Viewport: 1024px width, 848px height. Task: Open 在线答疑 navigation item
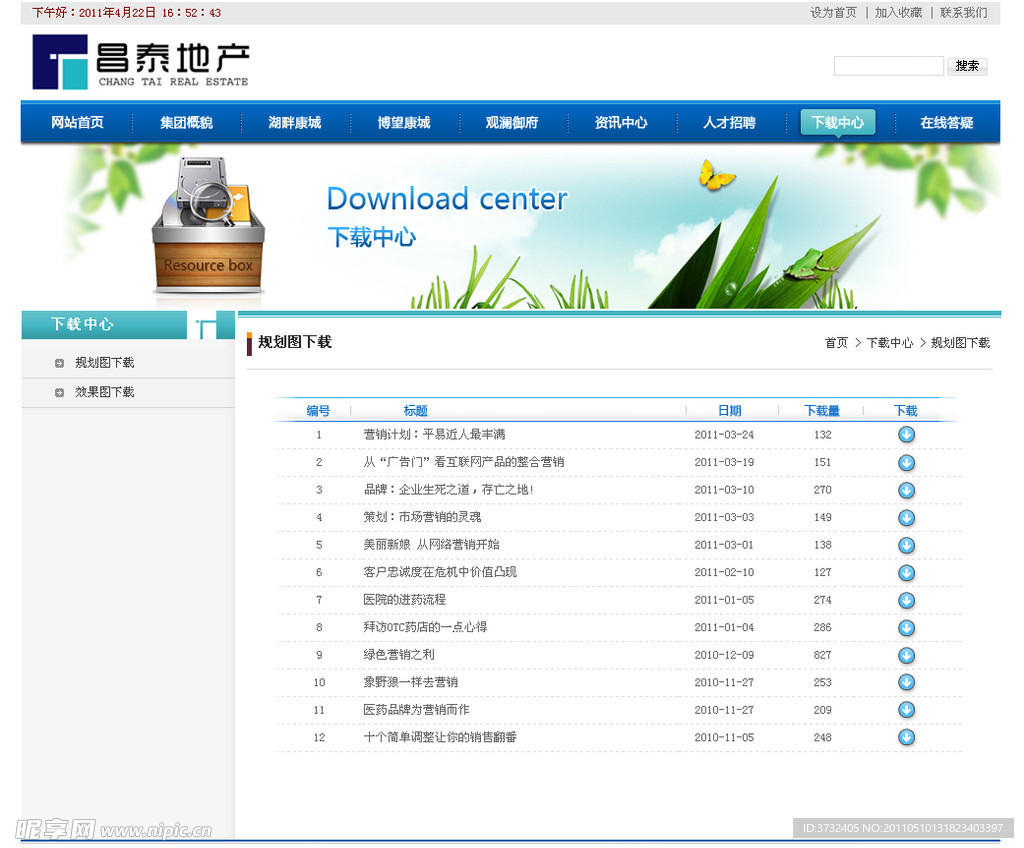[x=946, y=123]
